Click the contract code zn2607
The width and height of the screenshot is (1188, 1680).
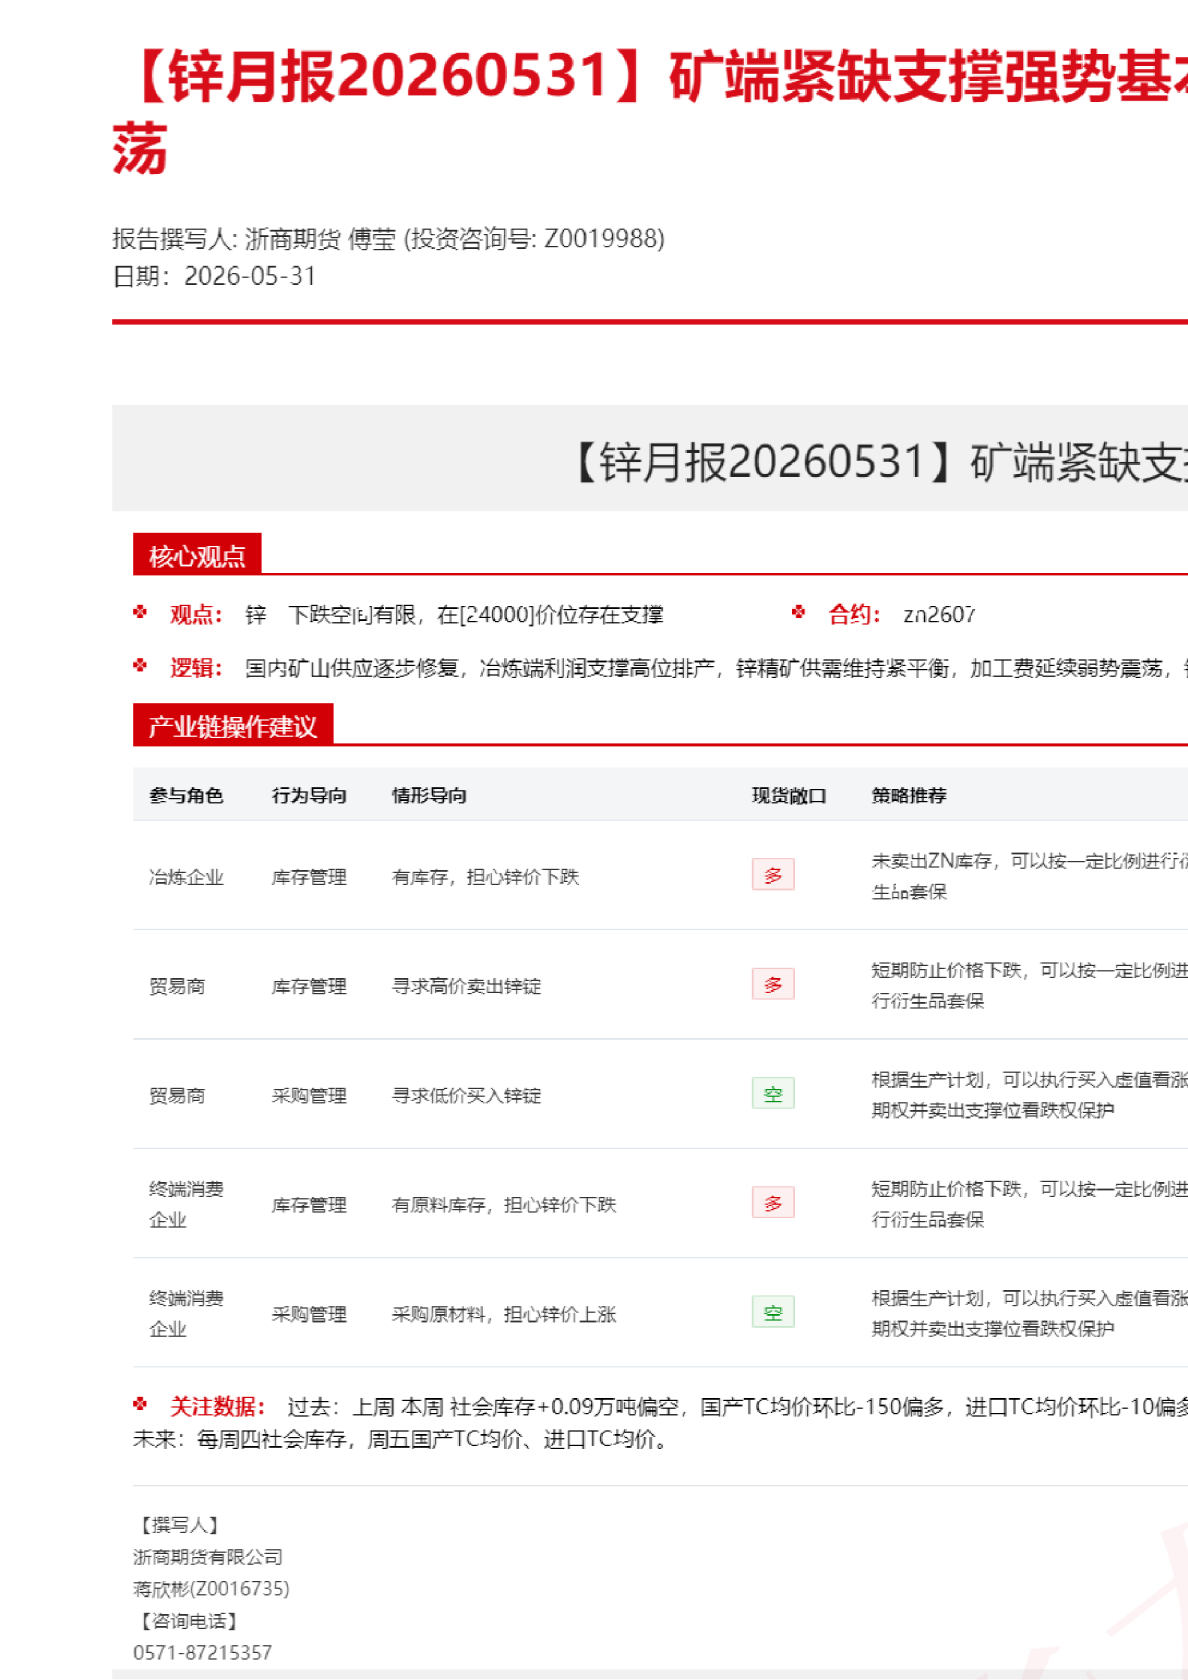tap(939, 615)
